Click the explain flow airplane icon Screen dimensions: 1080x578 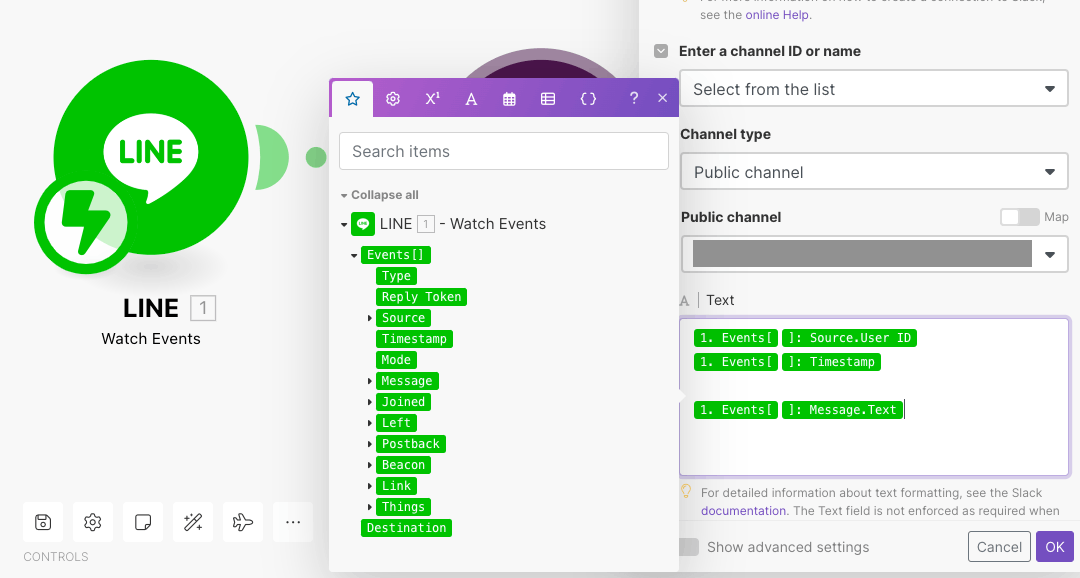click(x=243, y=522)
